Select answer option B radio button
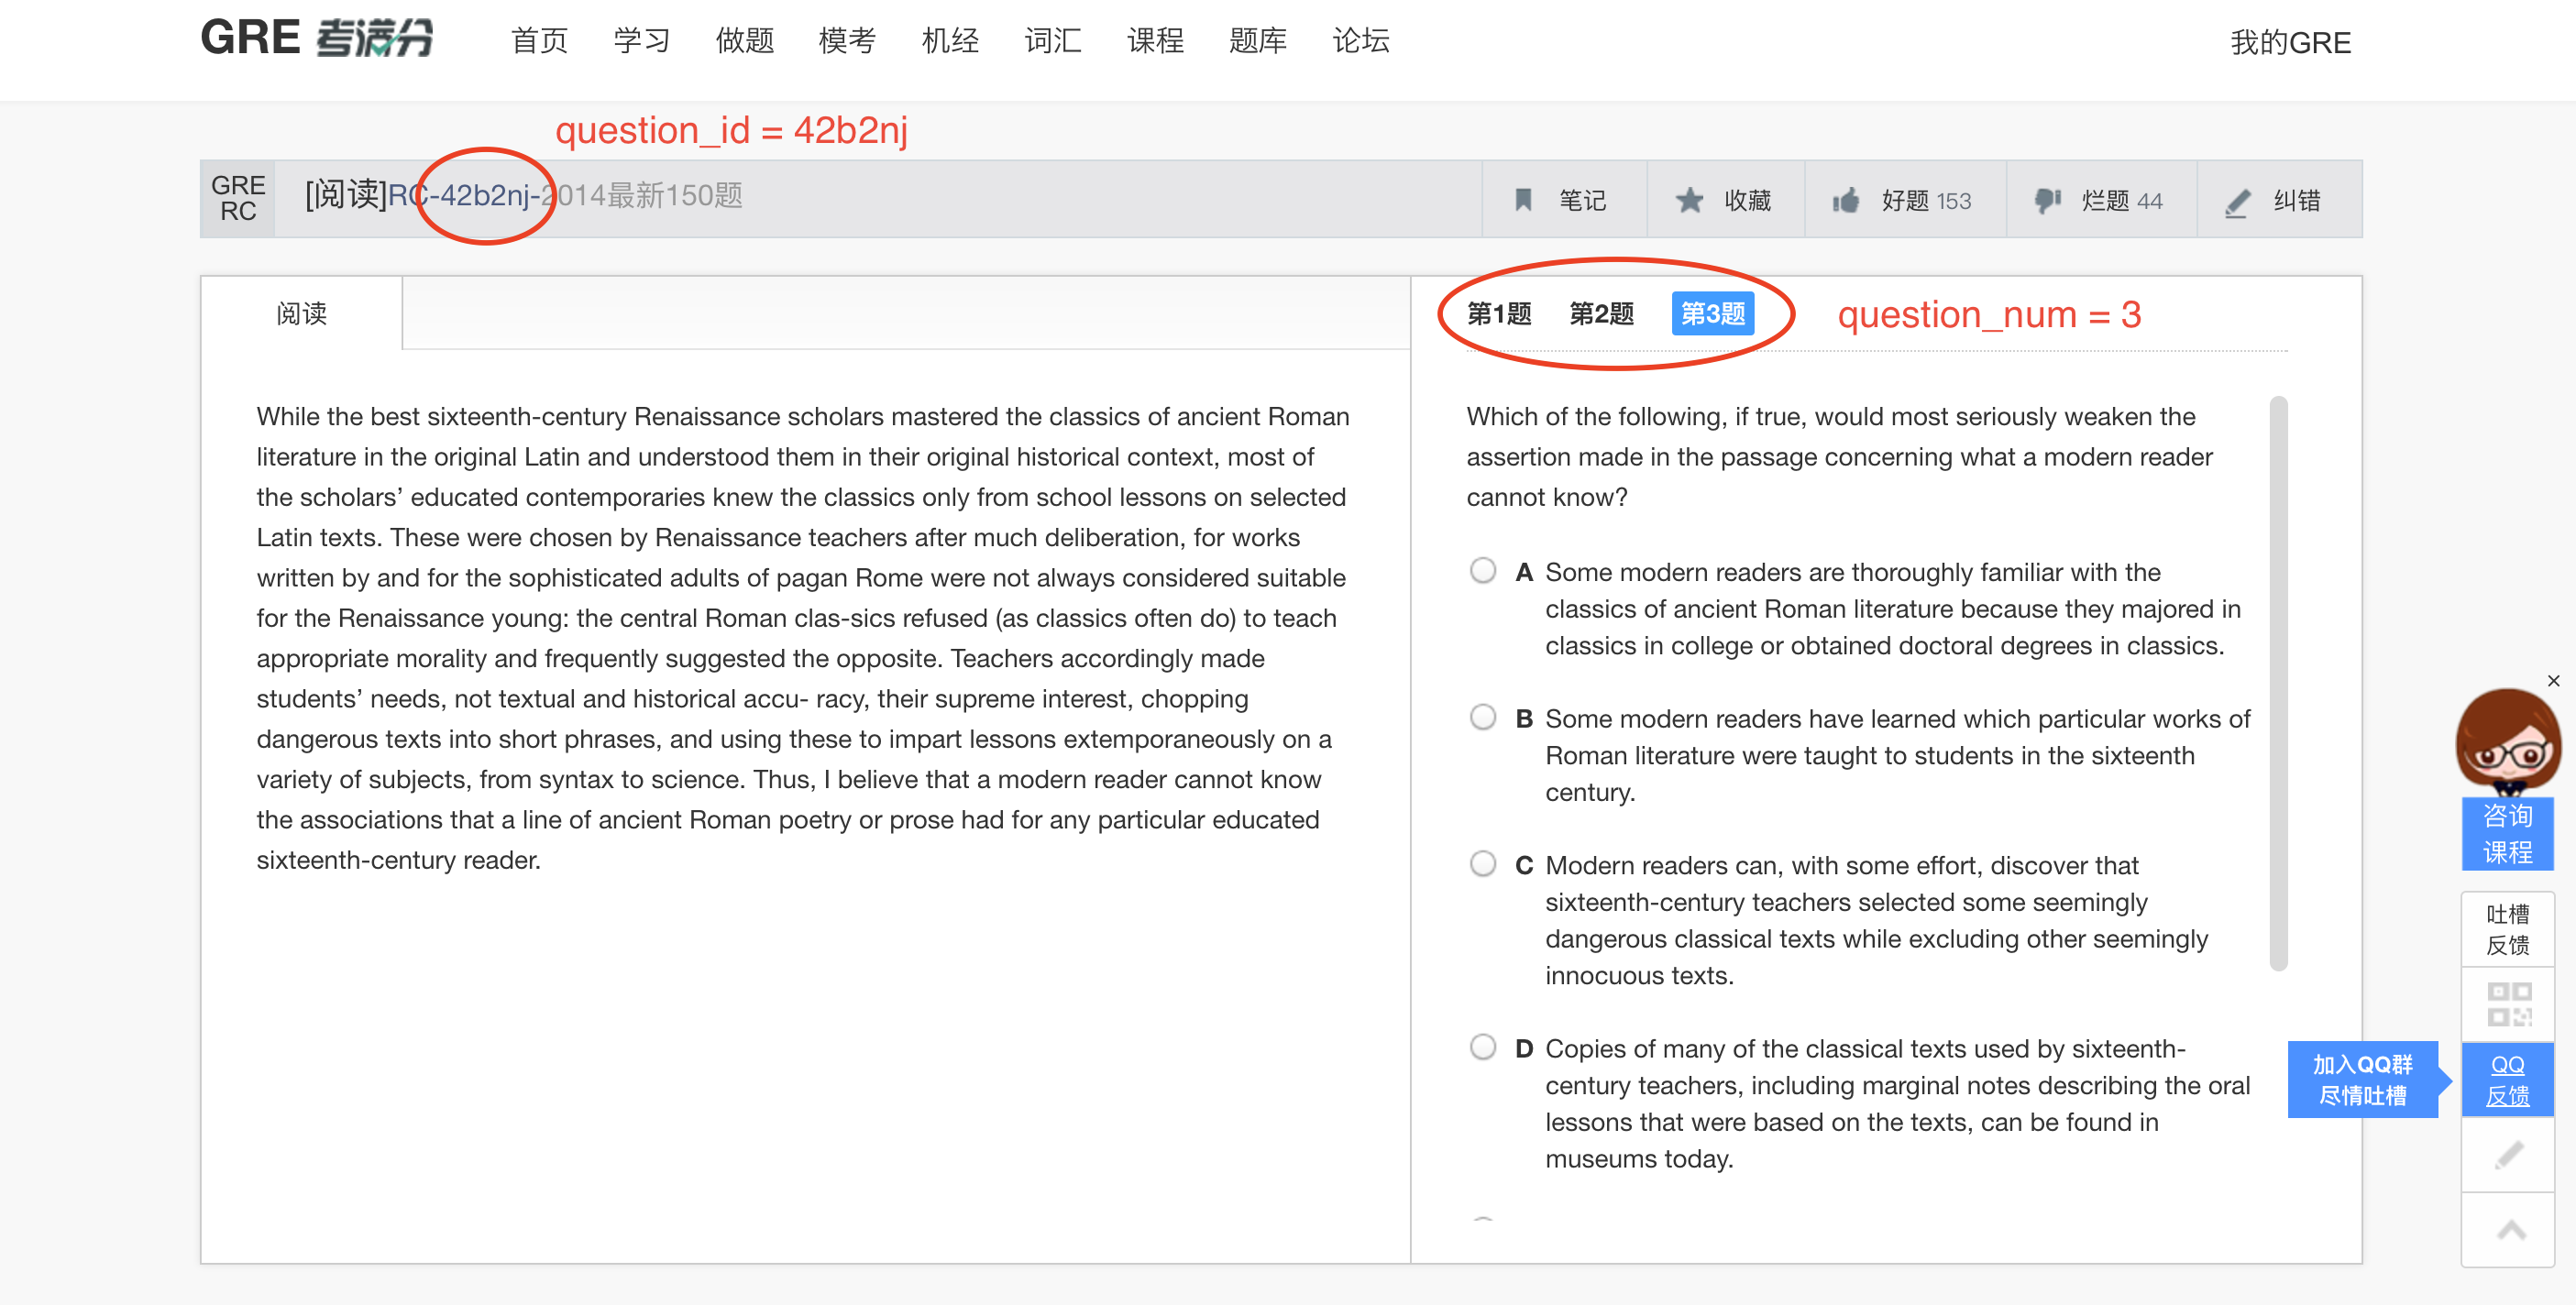 point(1483,717)
